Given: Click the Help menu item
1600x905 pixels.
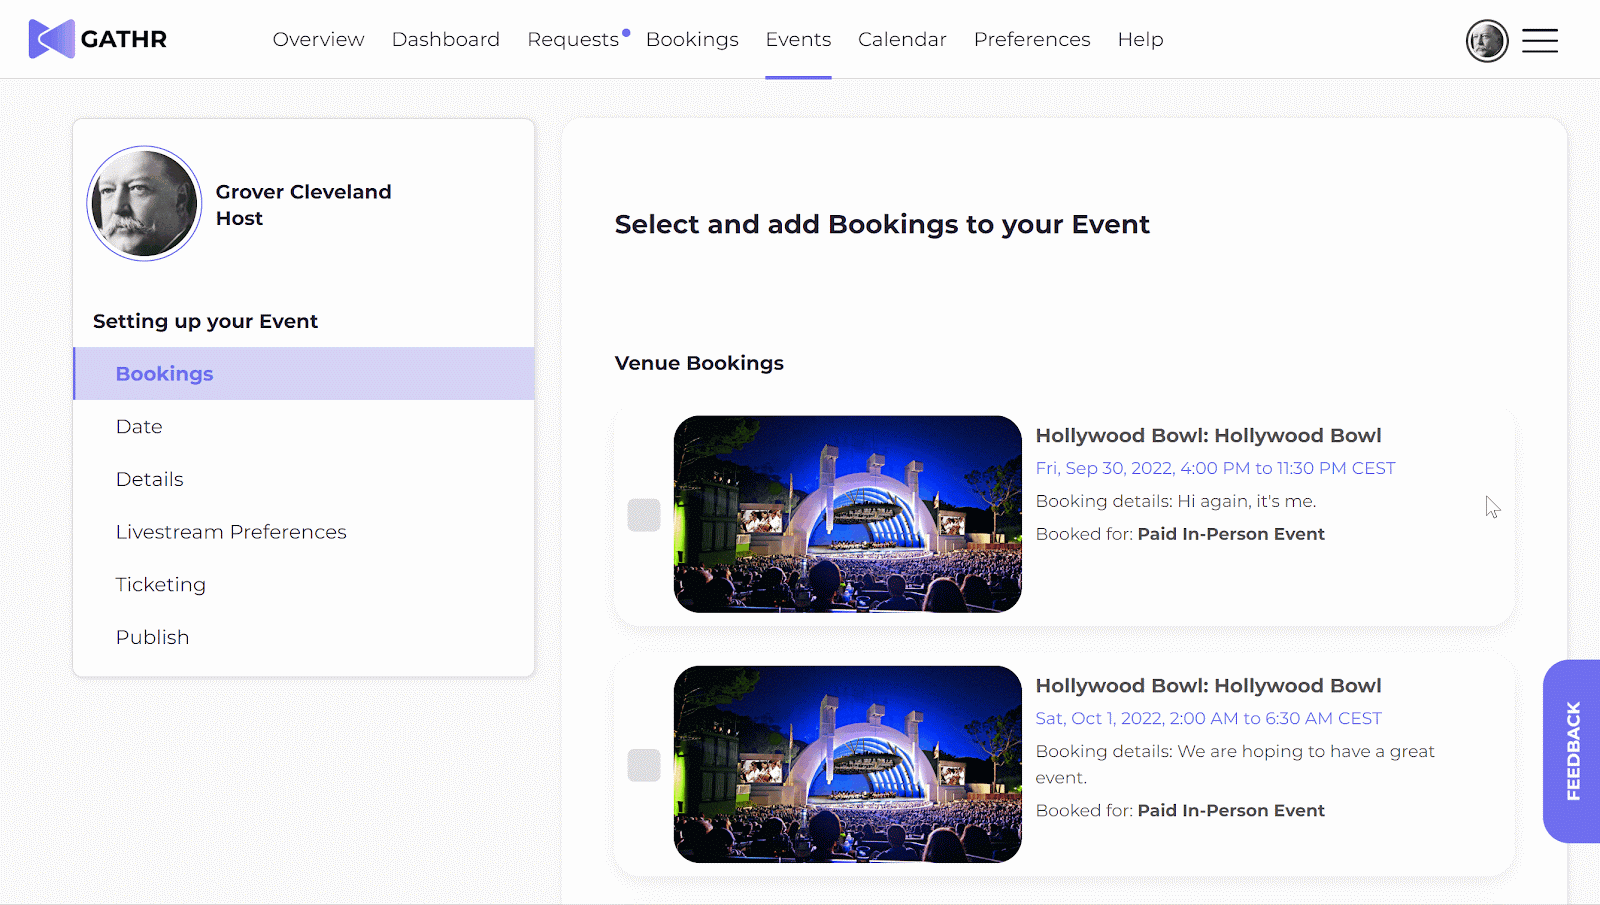Looking at the screenshot, I should (1140, 39).
